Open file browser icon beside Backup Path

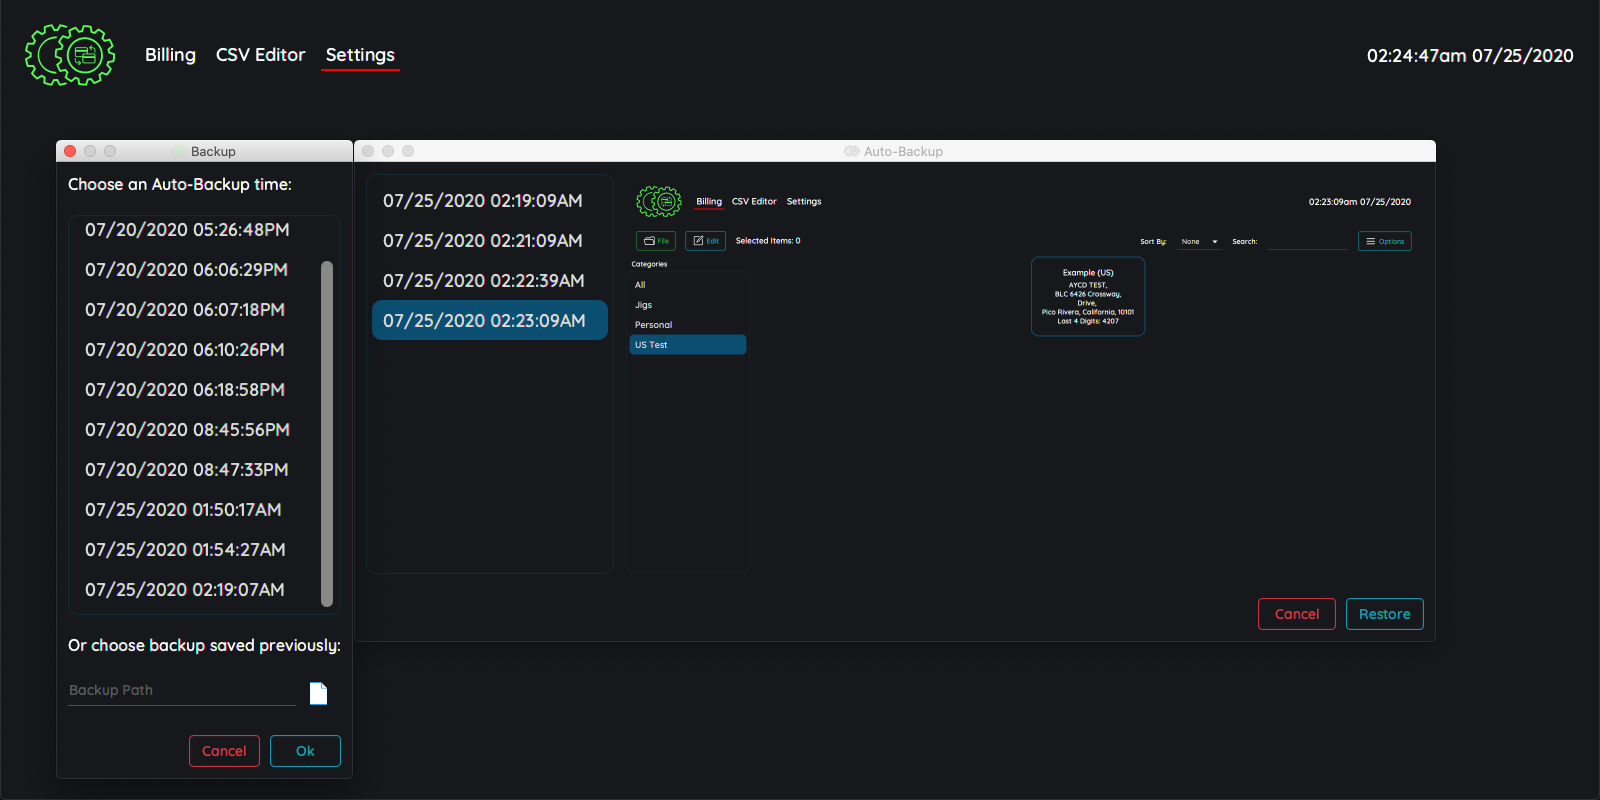point(318,693)
